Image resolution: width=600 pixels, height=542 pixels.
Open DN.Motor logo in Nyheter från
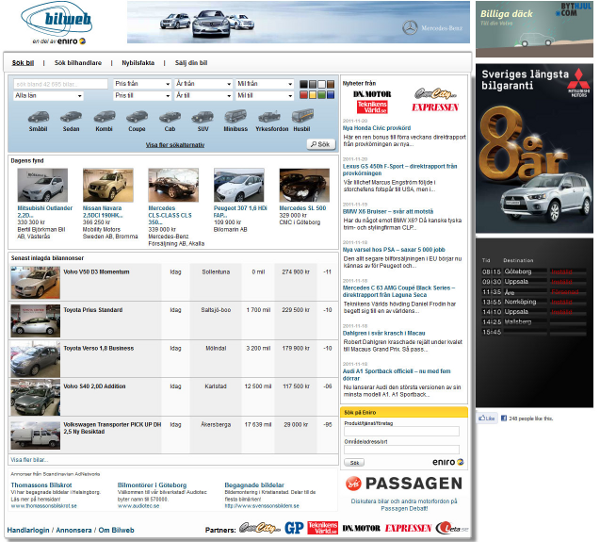pyautogui.click(x=372, y=94)
